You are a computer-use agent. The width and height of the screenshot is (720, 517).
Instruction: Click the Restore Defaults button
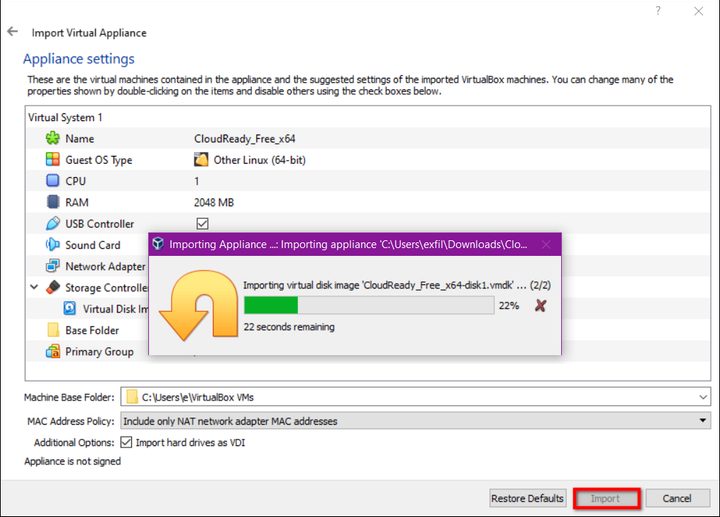pos(528,498)
